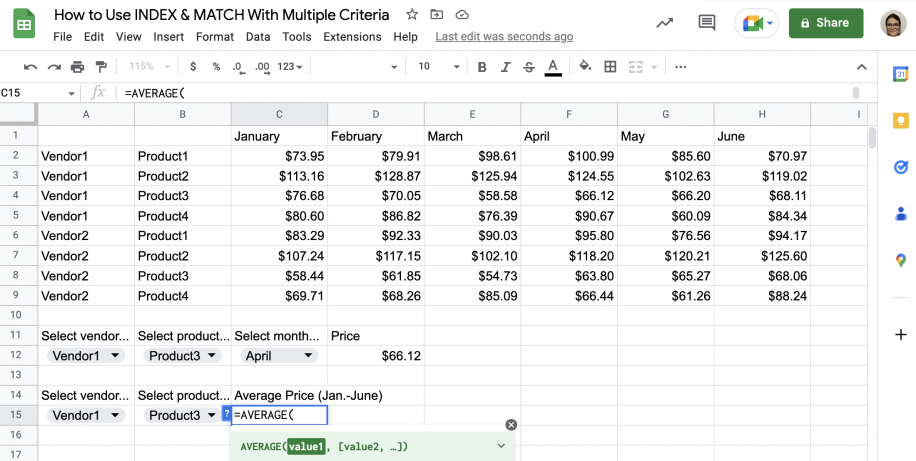Open the text color picker

point(553,67)
